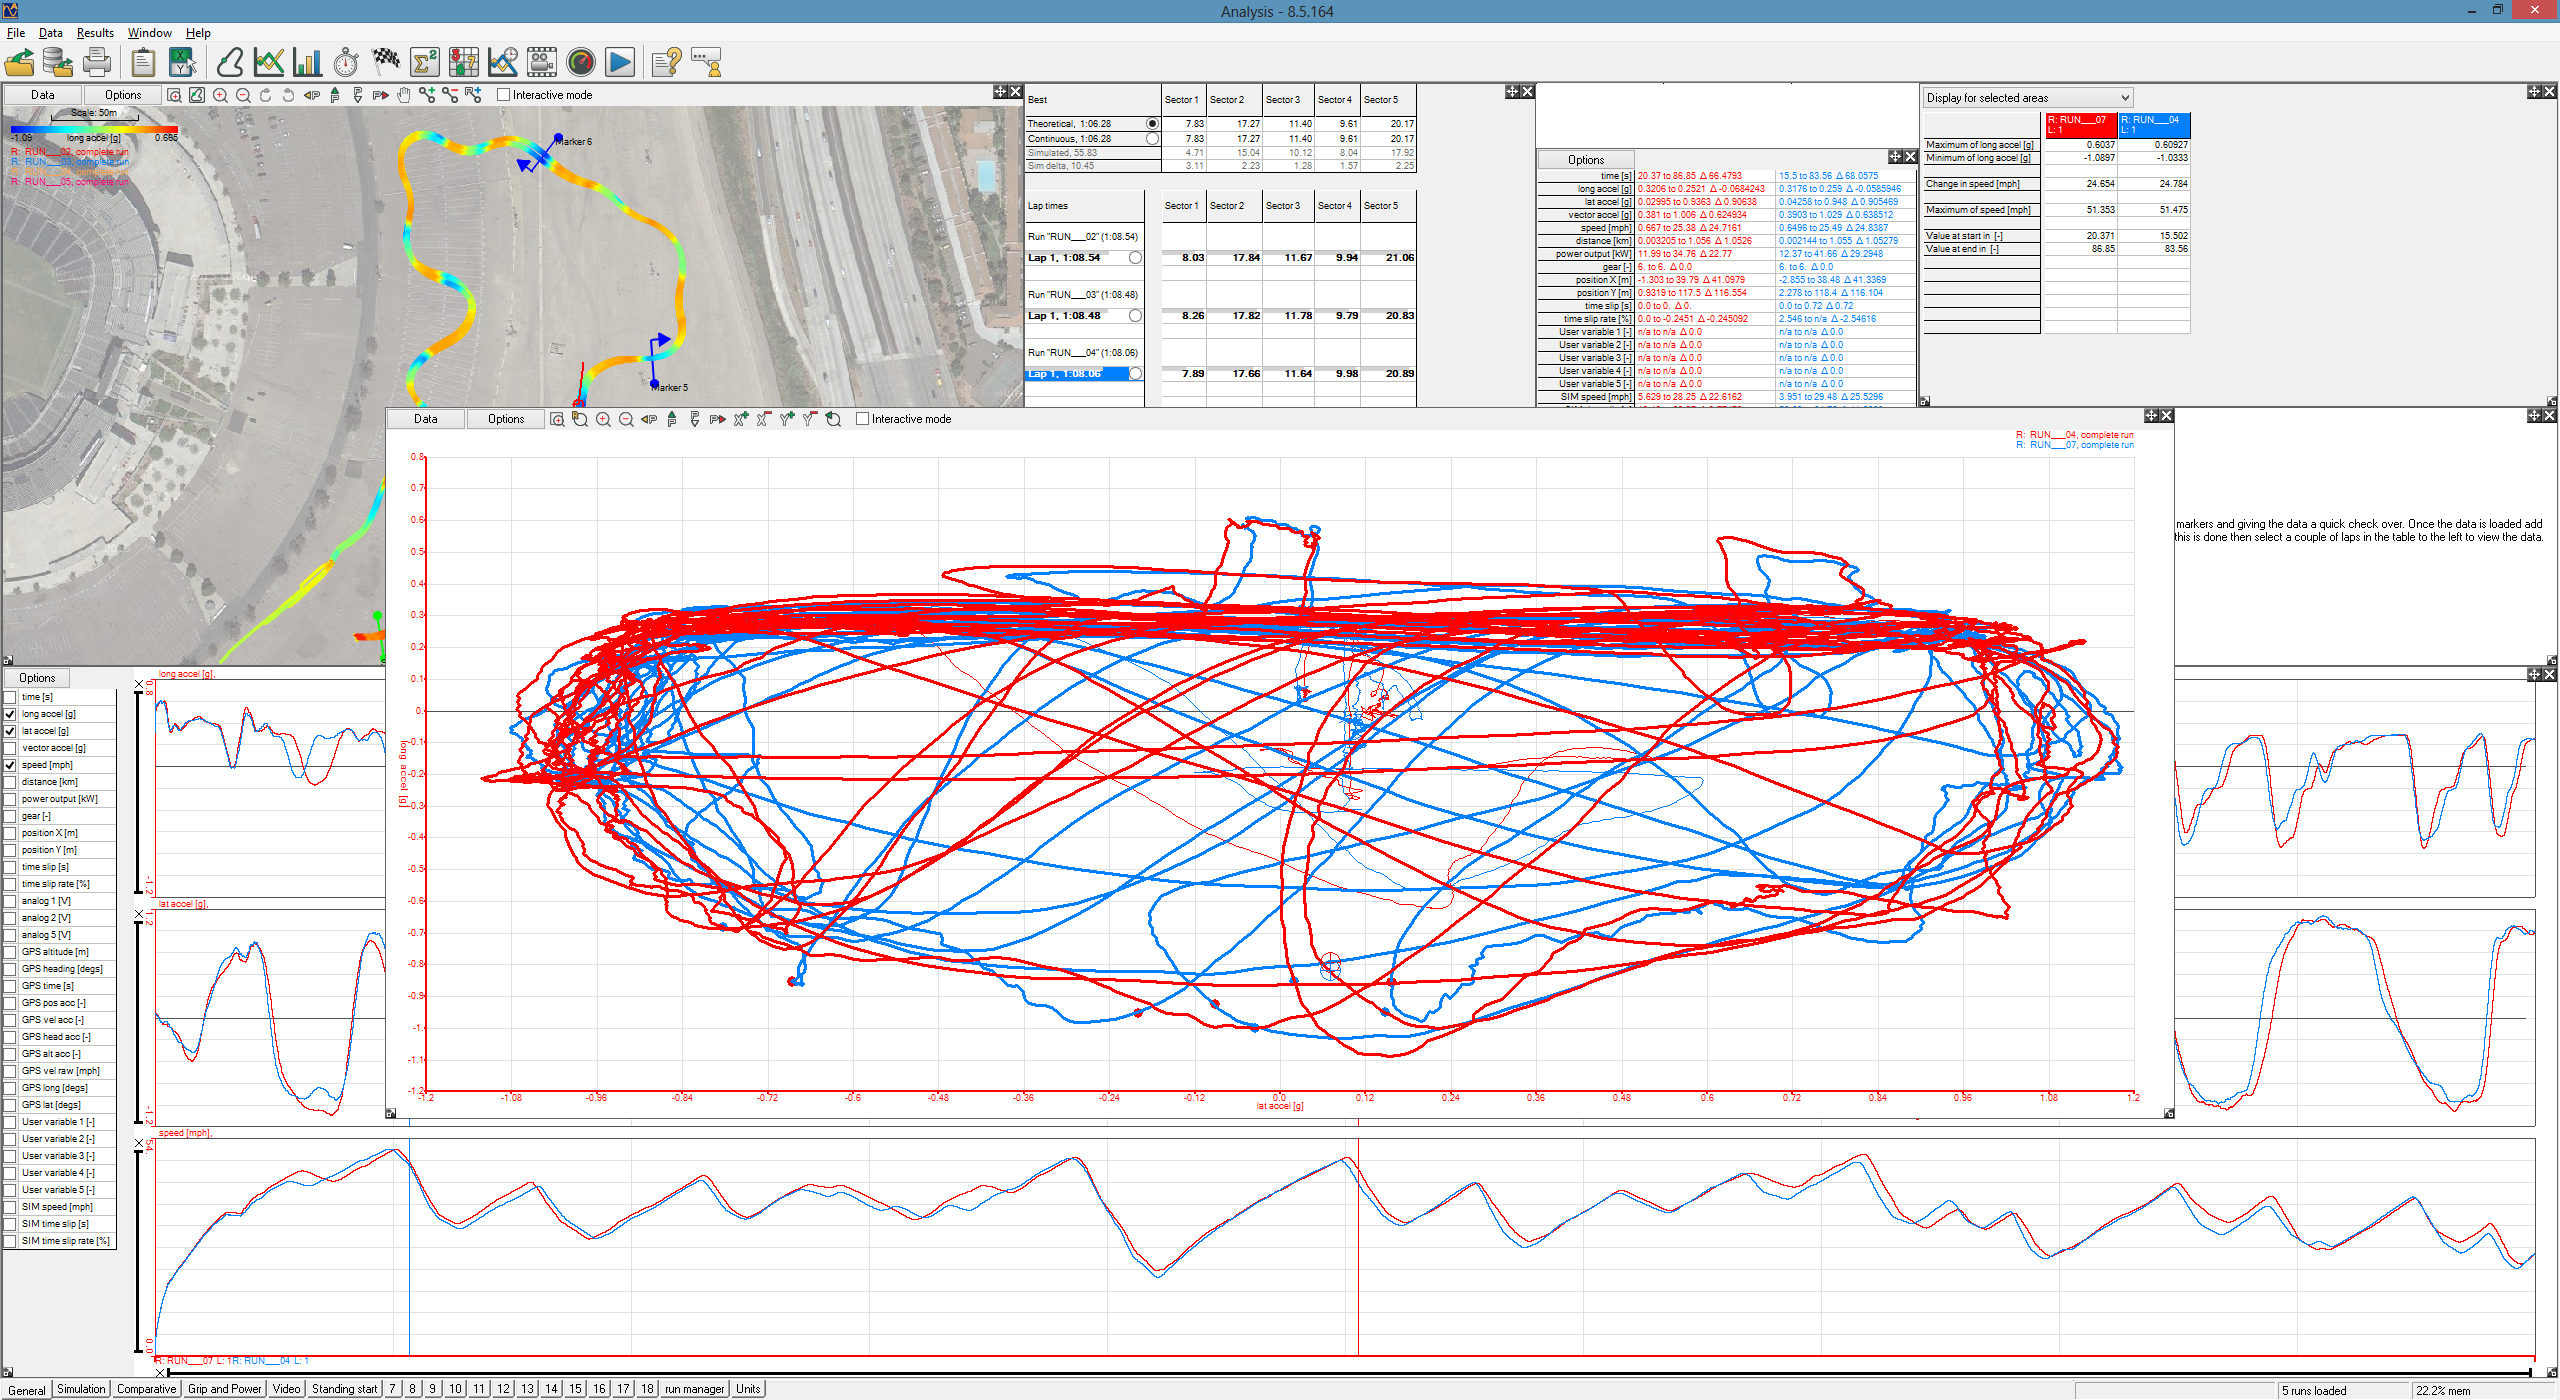Open the video camera film icon
The image size is (2560, 1400).
click(x=541, y=62)
